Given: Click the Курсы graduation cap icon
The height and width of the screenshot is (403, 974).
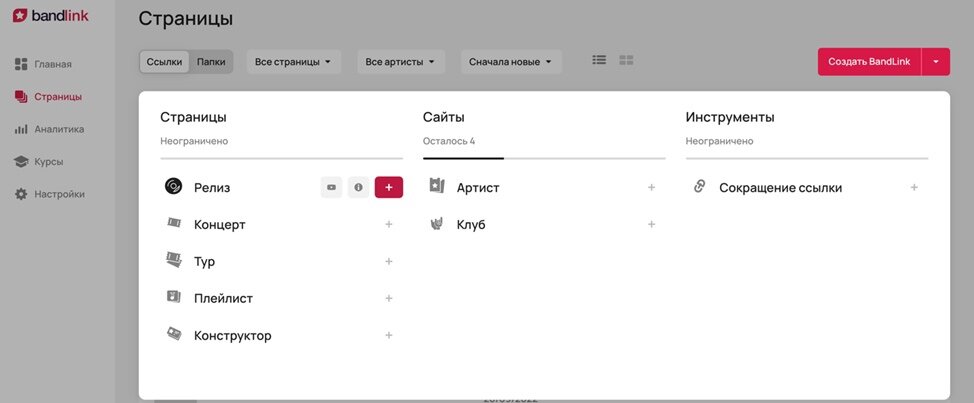Looking at the screenshot, I should click(21, 161).
